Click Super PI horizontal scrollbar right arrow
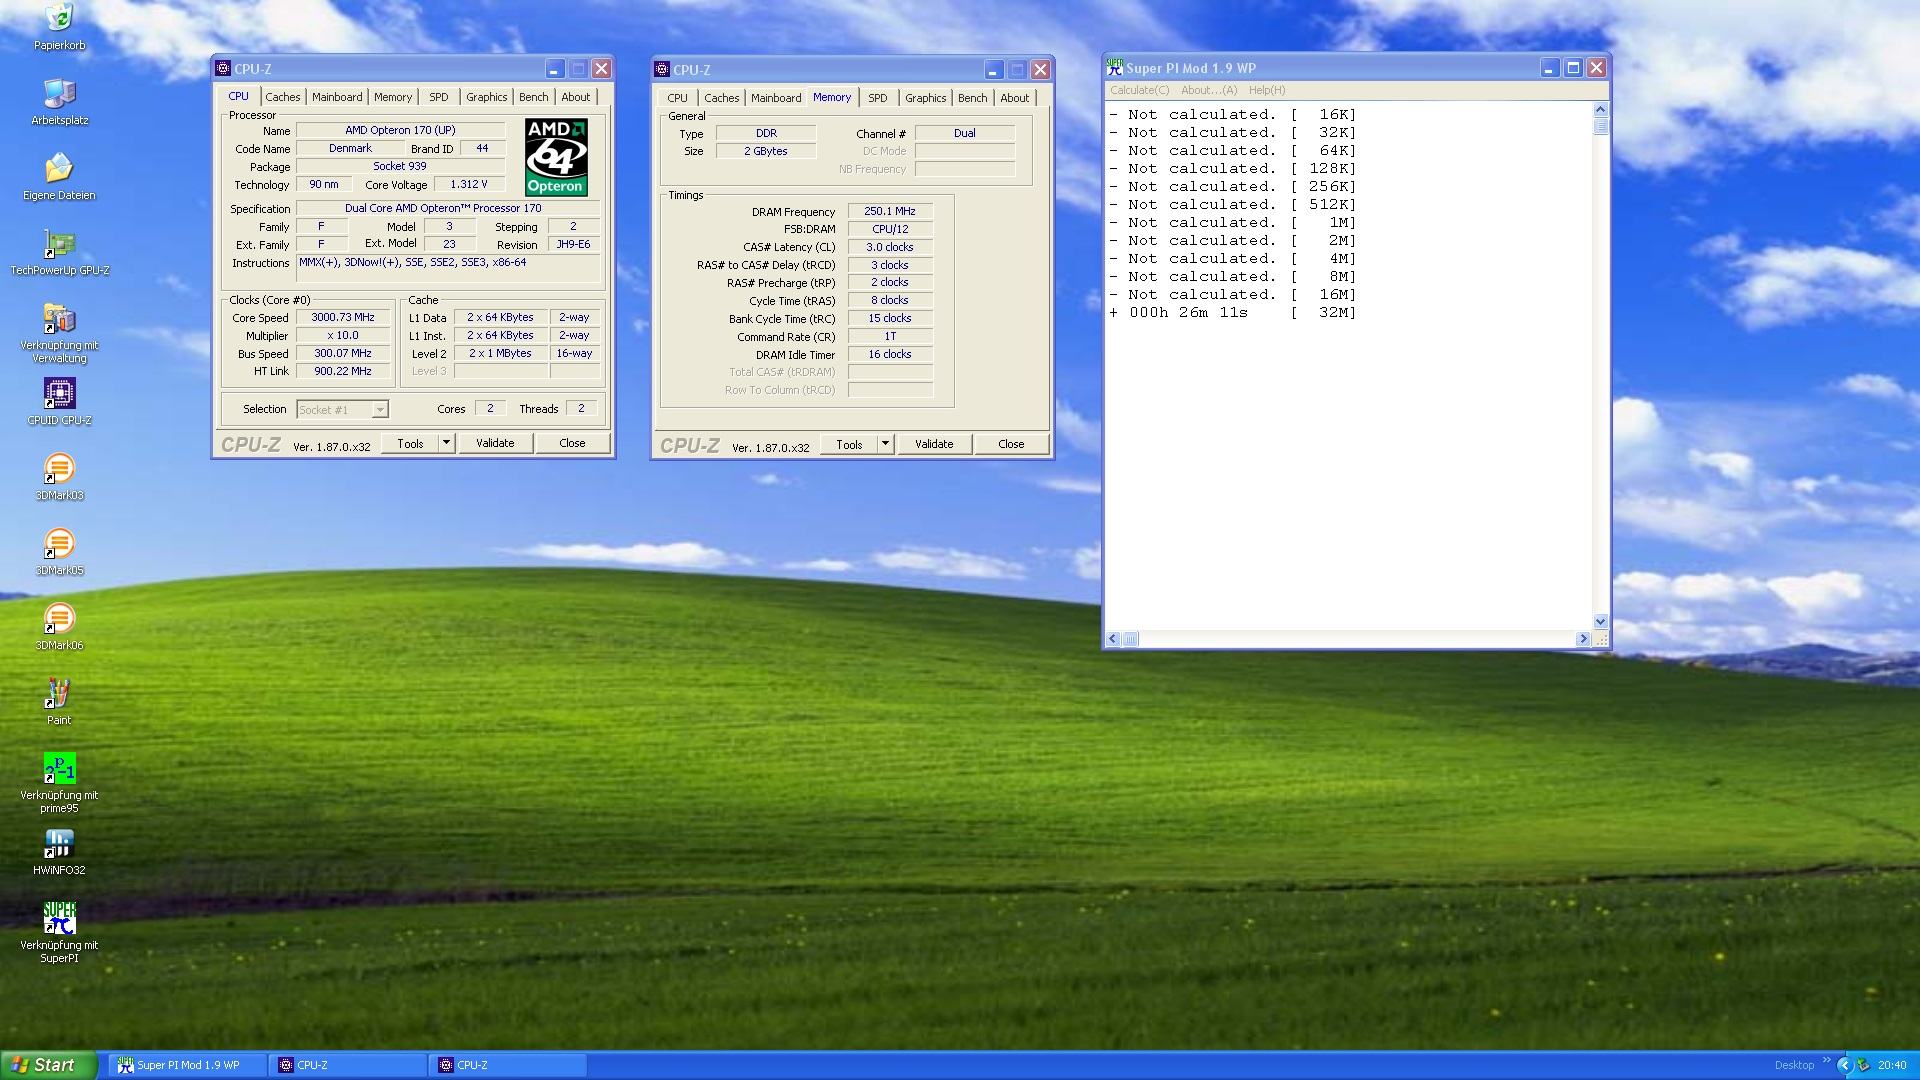This screenshot has height=1080, width=1920. (x=1583, y=638)
